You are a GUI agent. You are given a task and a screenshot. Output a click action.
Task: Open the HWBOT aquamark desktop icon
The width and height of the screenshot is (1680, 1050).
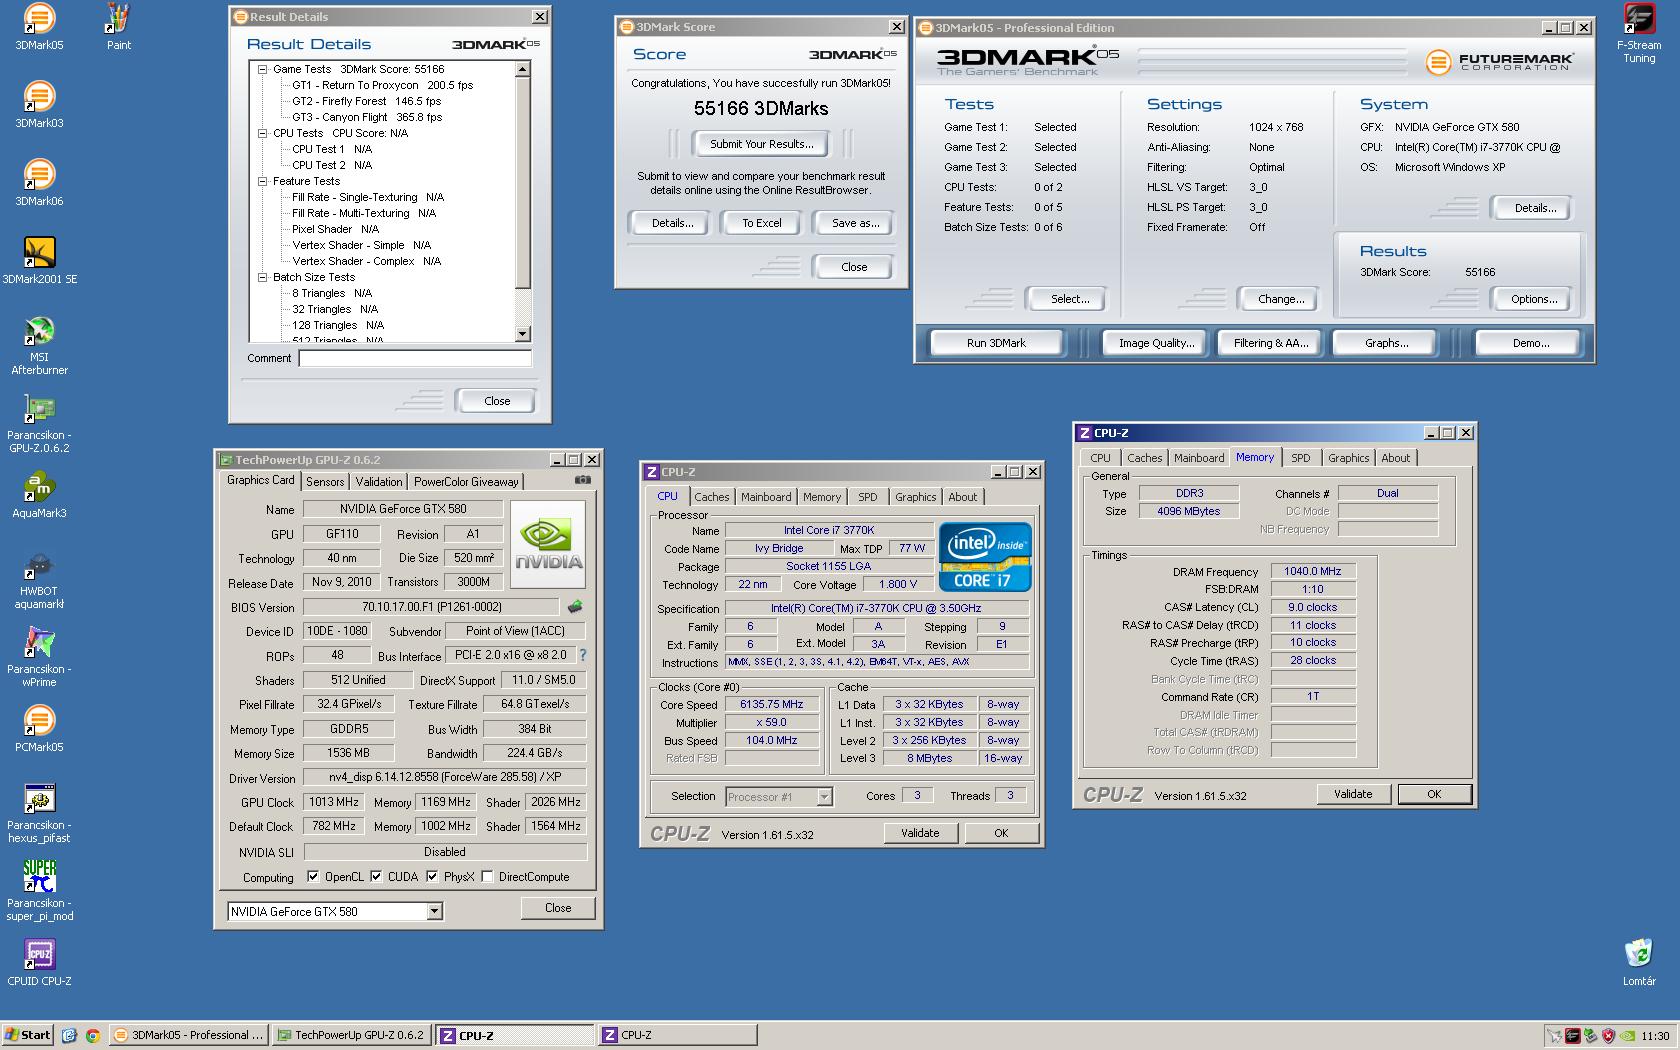pyautogui.click(x=39, y=566)
